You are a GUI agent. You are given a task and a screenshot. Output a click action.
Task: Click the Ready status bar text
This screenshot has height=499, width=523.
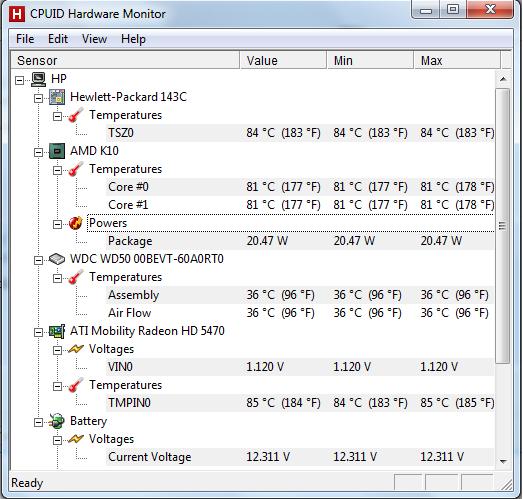27,483
